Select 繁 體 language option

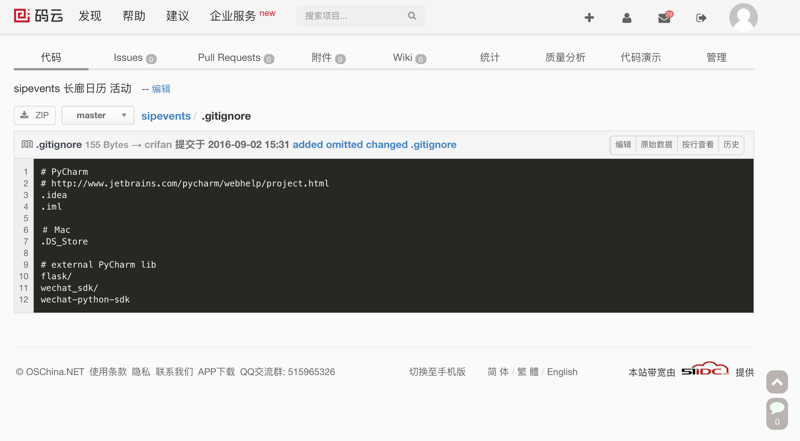(528, 372)
